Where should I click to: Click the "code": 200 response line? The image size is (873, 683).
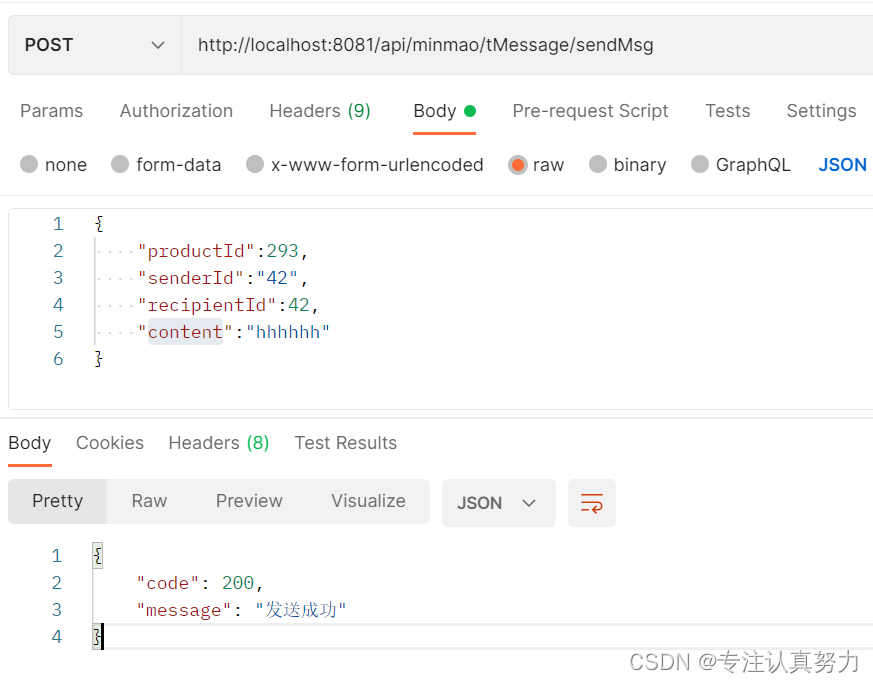[x=199, y=583]
